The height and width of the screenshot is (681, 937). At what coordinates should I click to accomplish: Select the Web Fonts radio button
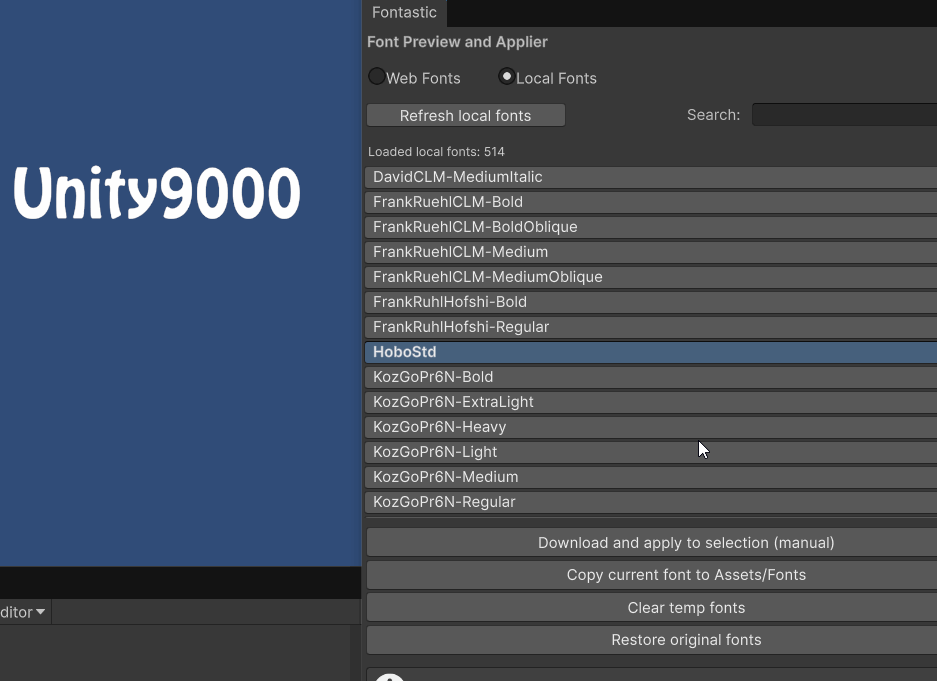click(x=376, y=77)
